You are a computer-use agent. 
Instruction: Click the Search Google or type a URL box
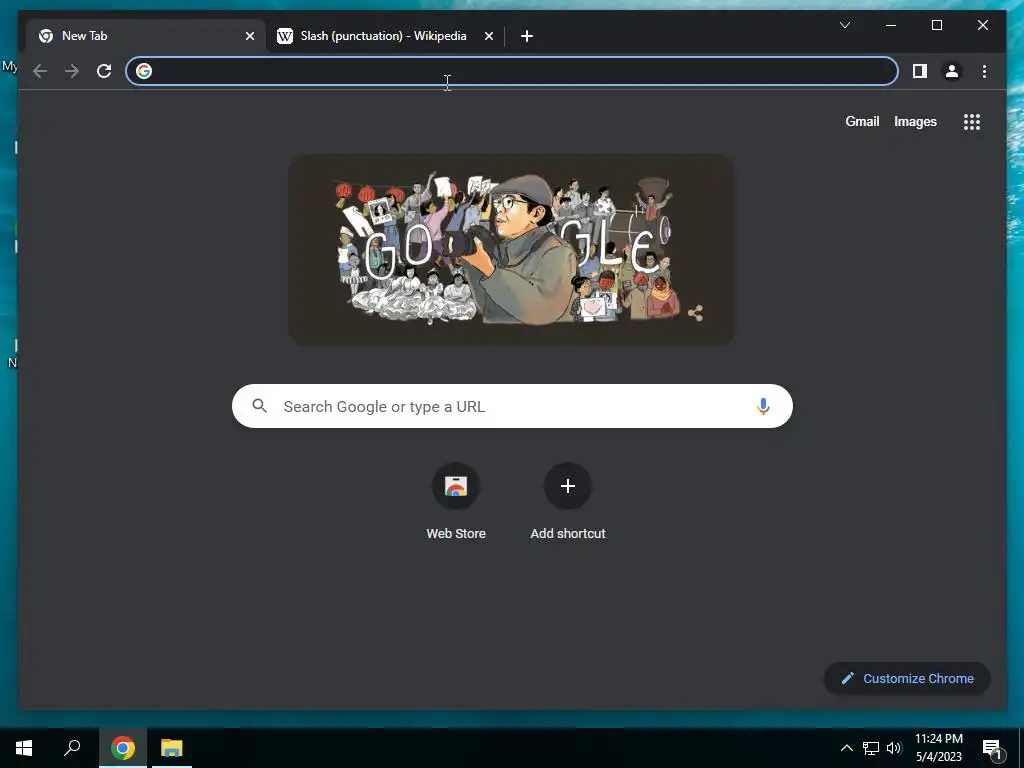tap(512, 406)
